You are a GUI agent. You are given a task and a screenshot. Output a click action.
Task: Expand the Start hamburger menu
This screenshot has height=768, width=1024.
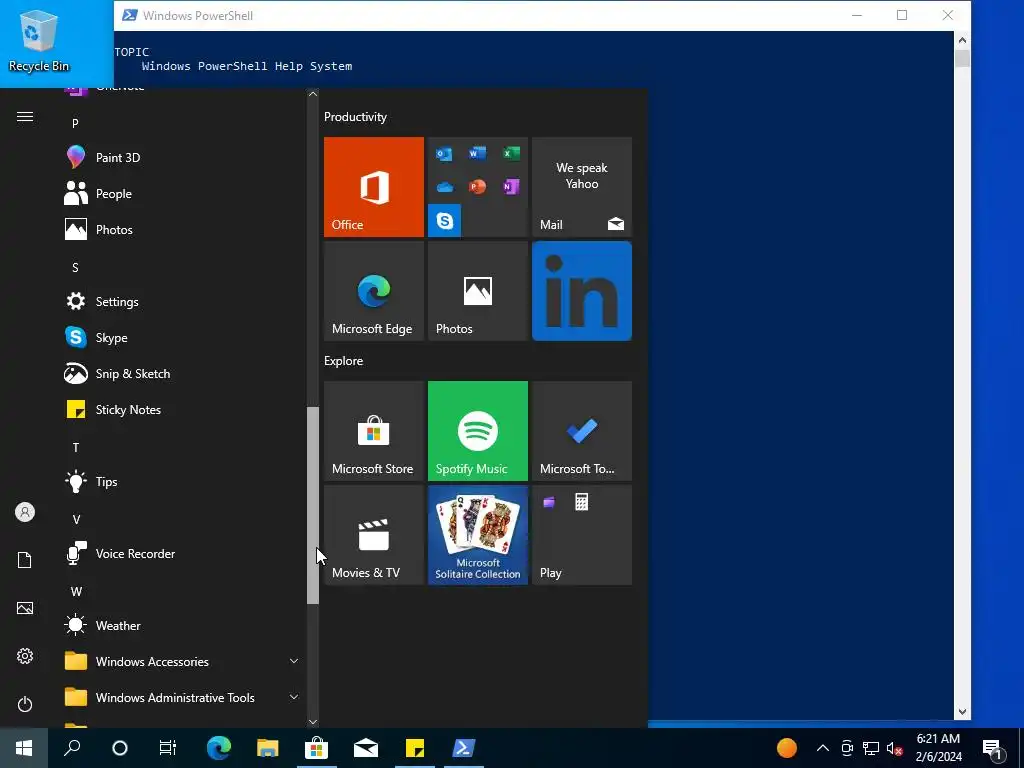pos(25,116)
